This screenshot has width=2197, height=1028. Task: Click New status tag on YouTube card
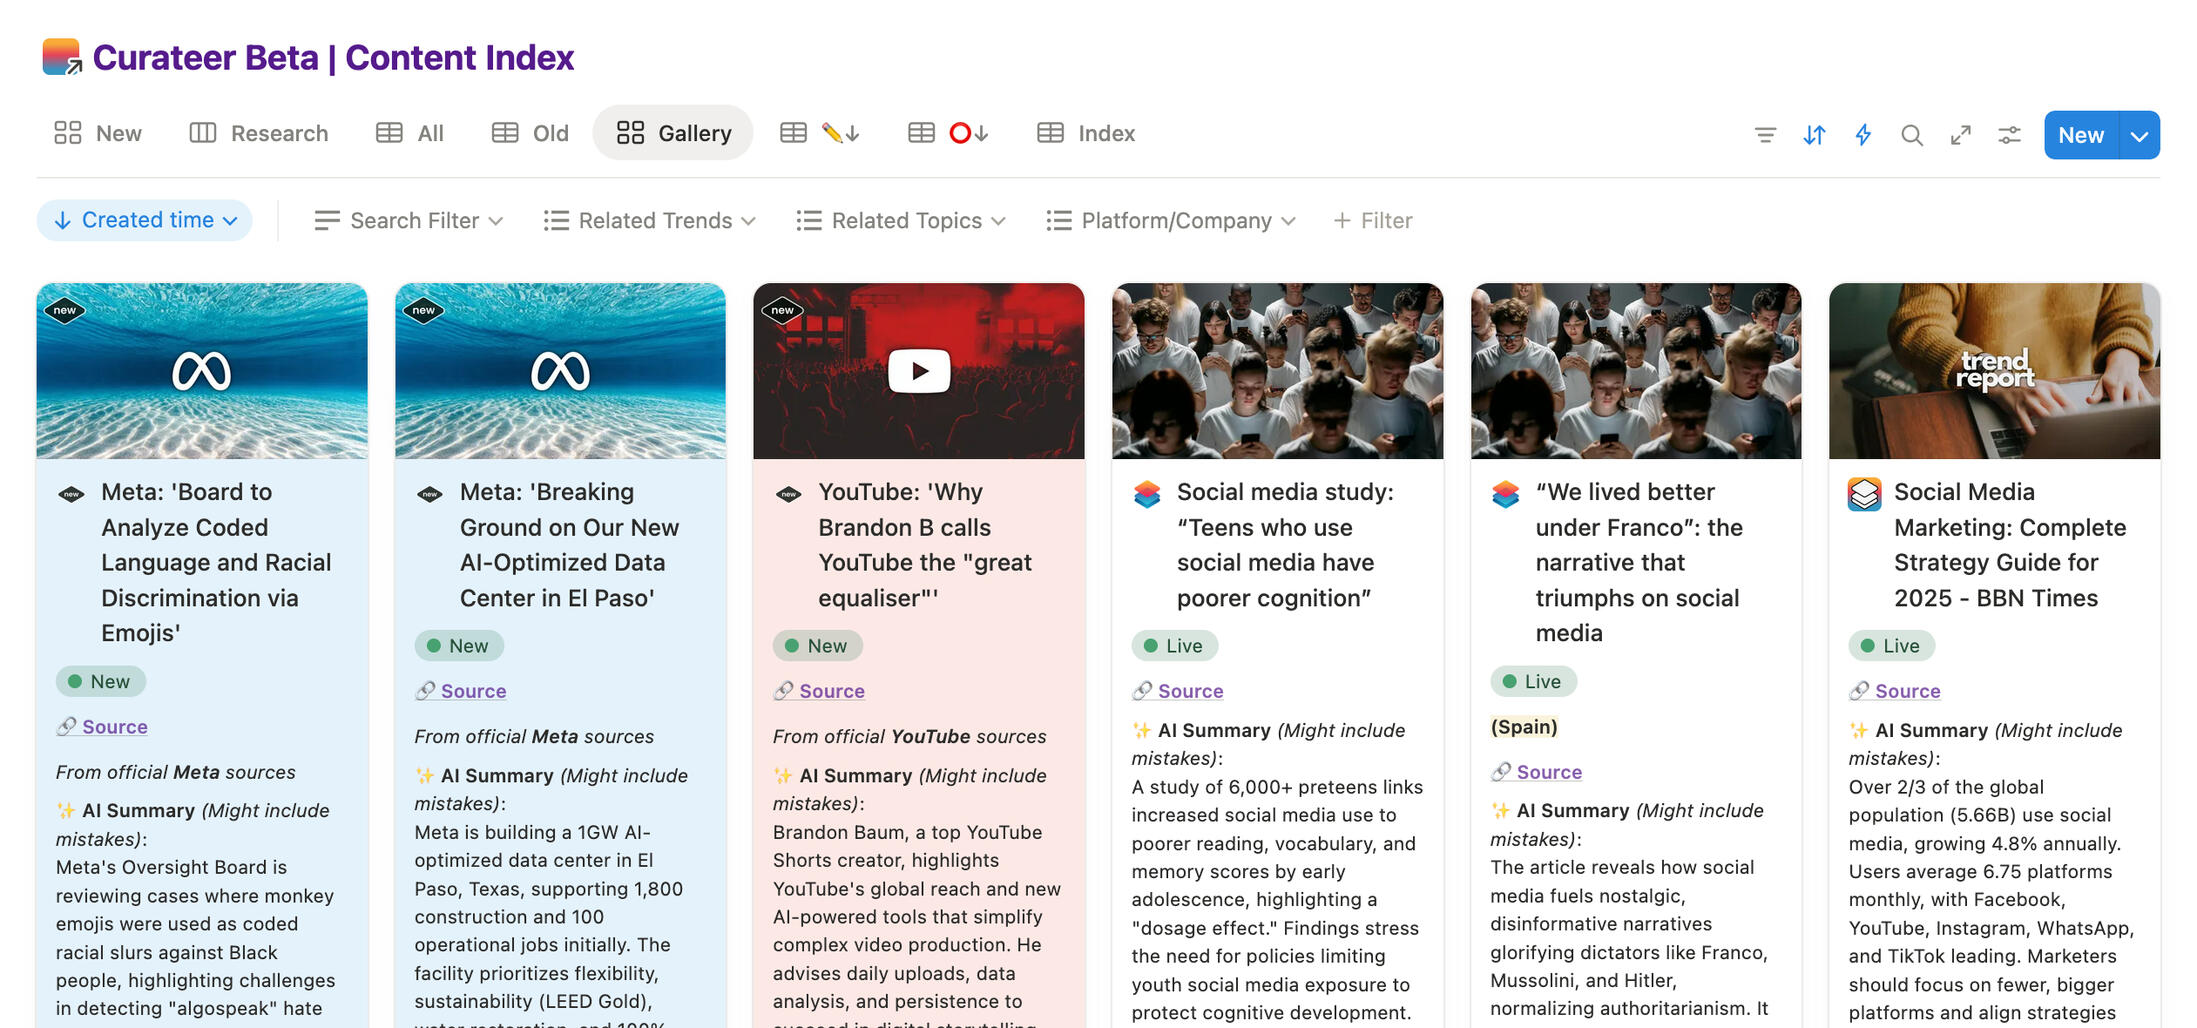click(818, 646)
